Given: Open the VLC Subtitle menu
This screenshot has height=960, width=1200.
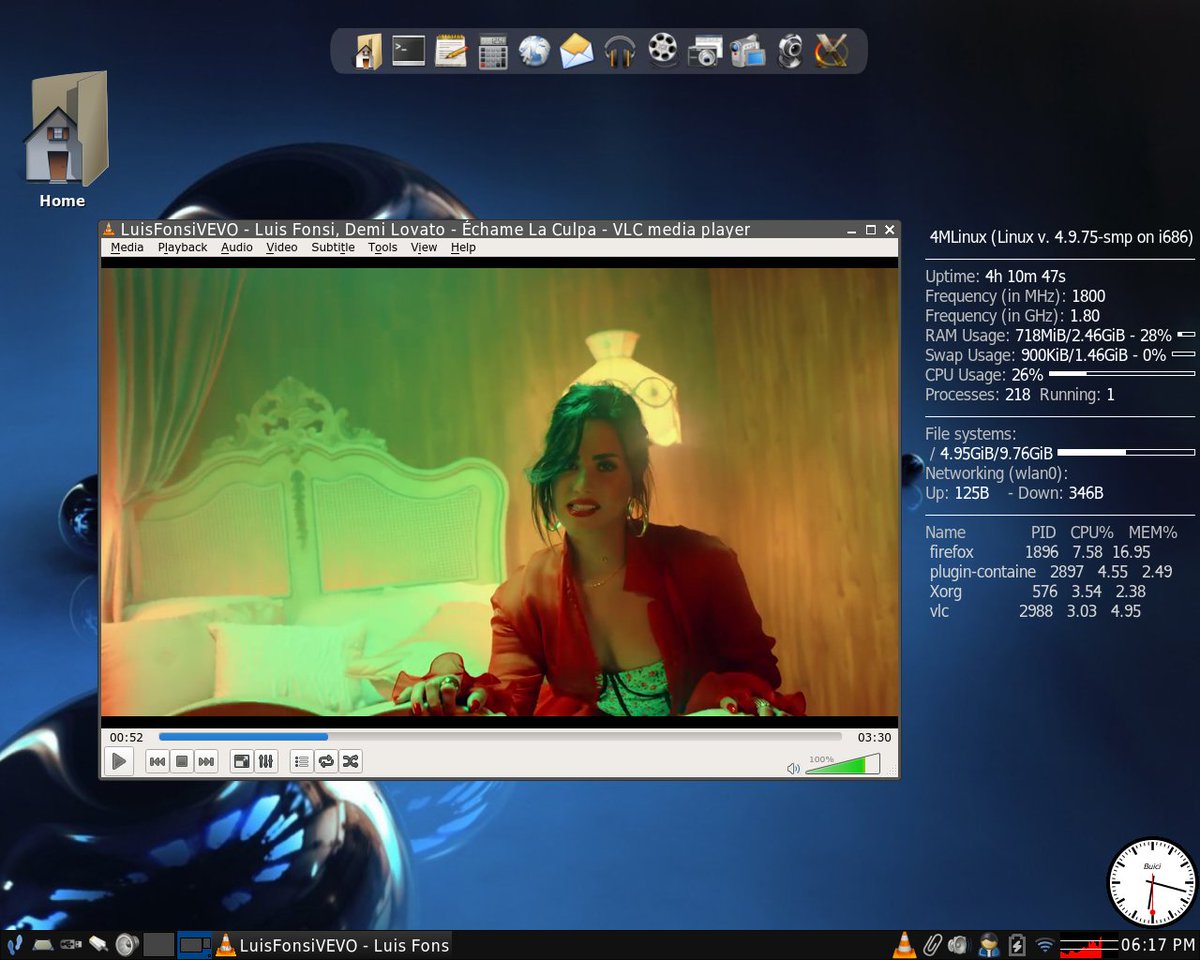Looking at the screenshot, I should [333, 247].
